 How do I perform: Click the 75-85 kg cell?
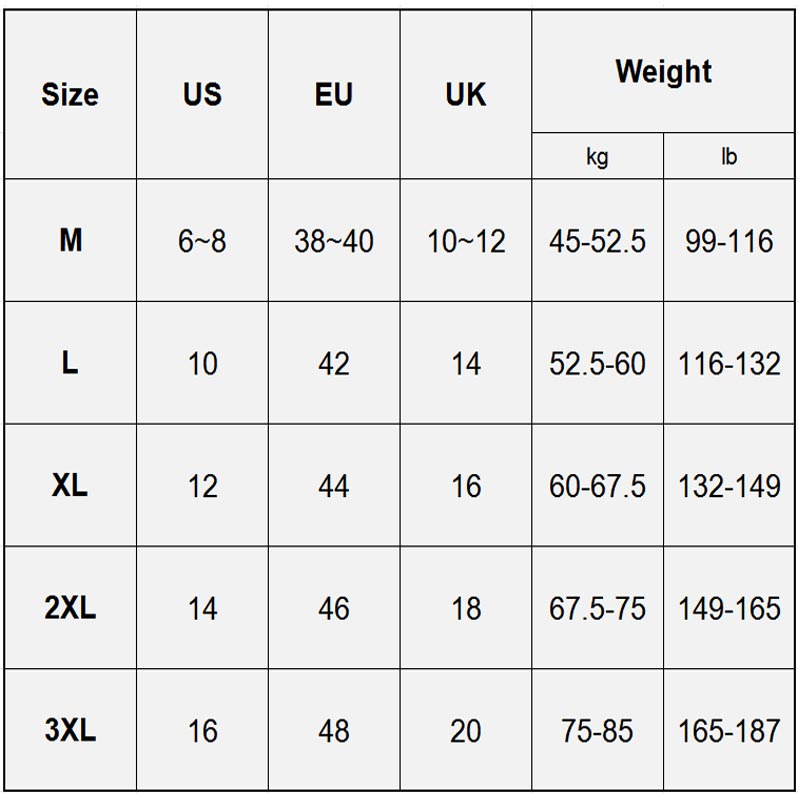click(x=597, y=731)
